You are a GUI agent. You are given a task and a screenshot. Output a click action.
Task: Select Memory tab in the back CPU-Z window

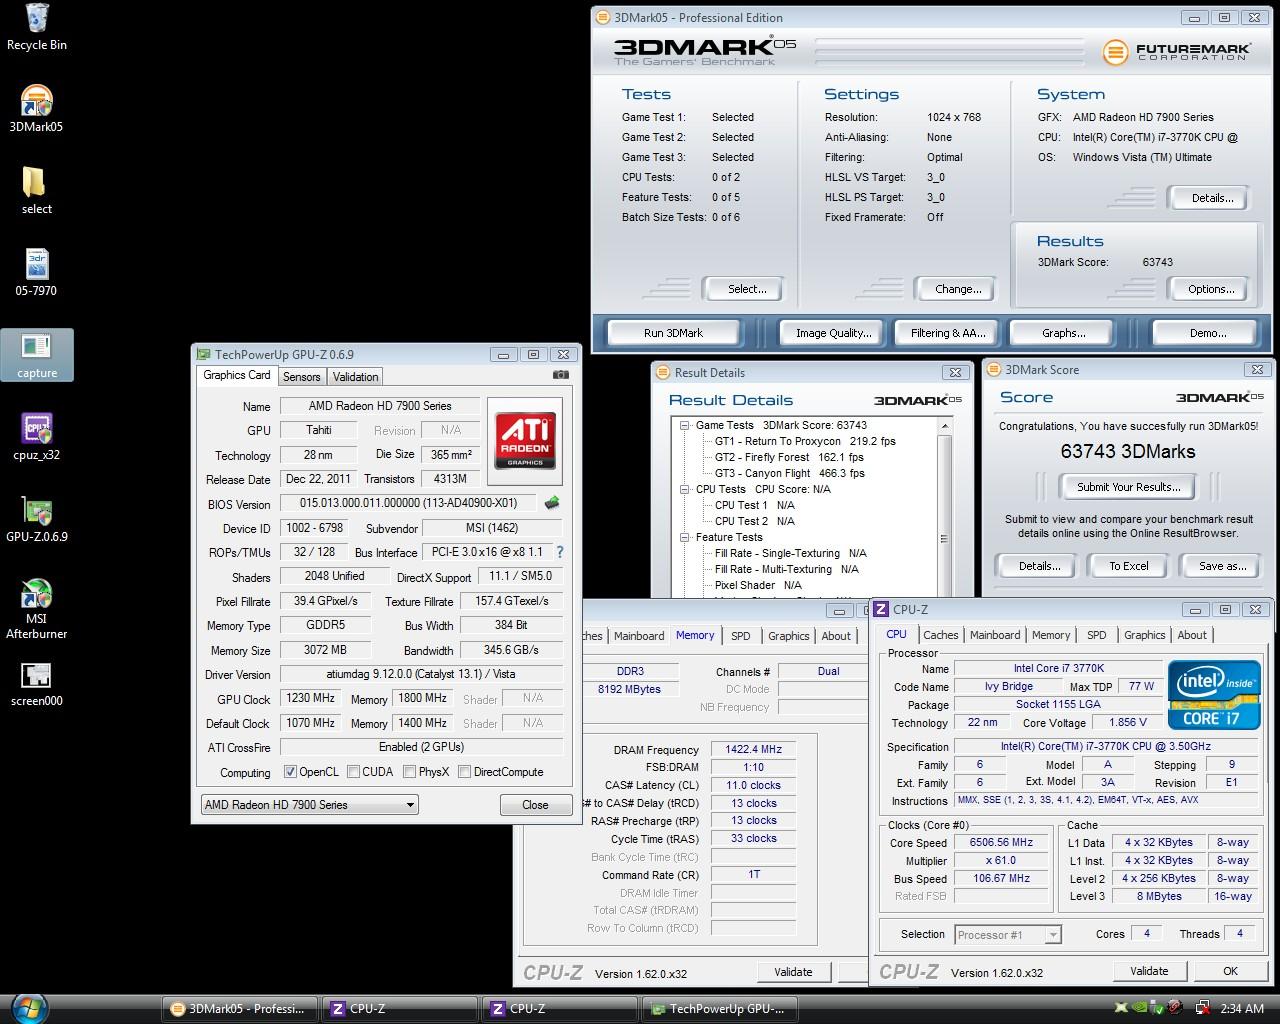(x=695, y=635)
